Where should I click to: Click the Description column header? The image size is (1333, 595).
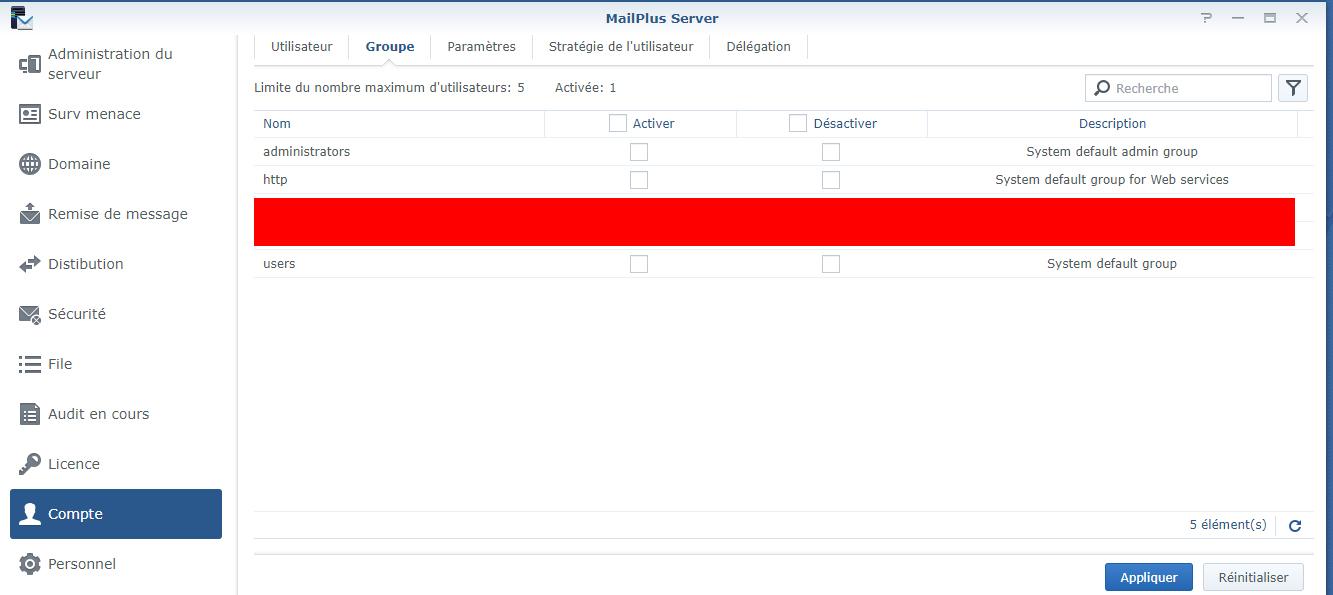pyautogui.click(x=1112, y=124)
